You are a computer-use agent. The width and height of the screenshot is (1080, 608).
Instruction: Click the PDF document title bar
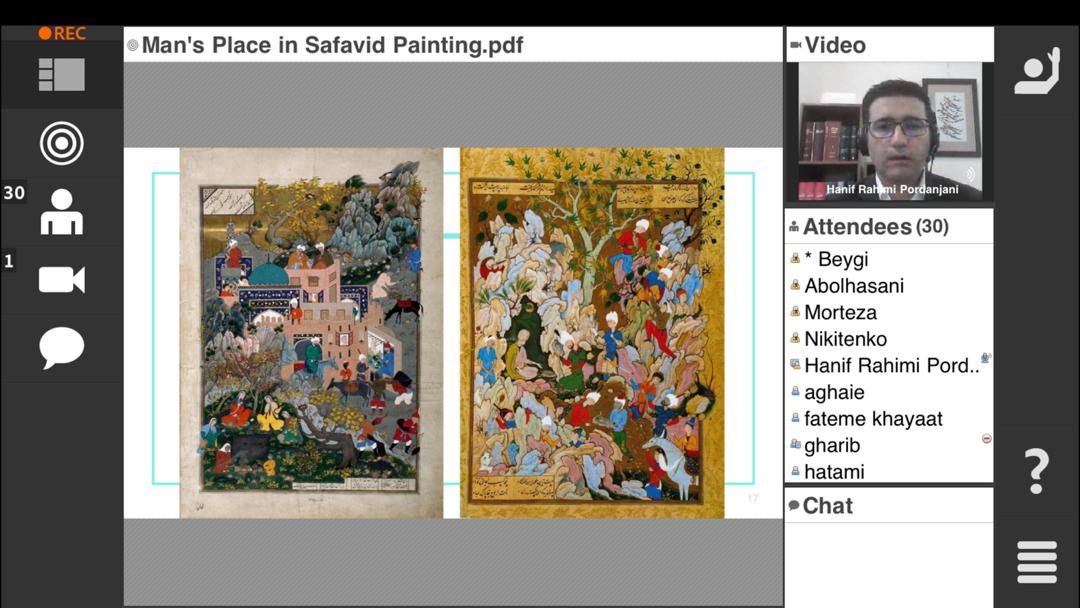click(x=453, y=45)
